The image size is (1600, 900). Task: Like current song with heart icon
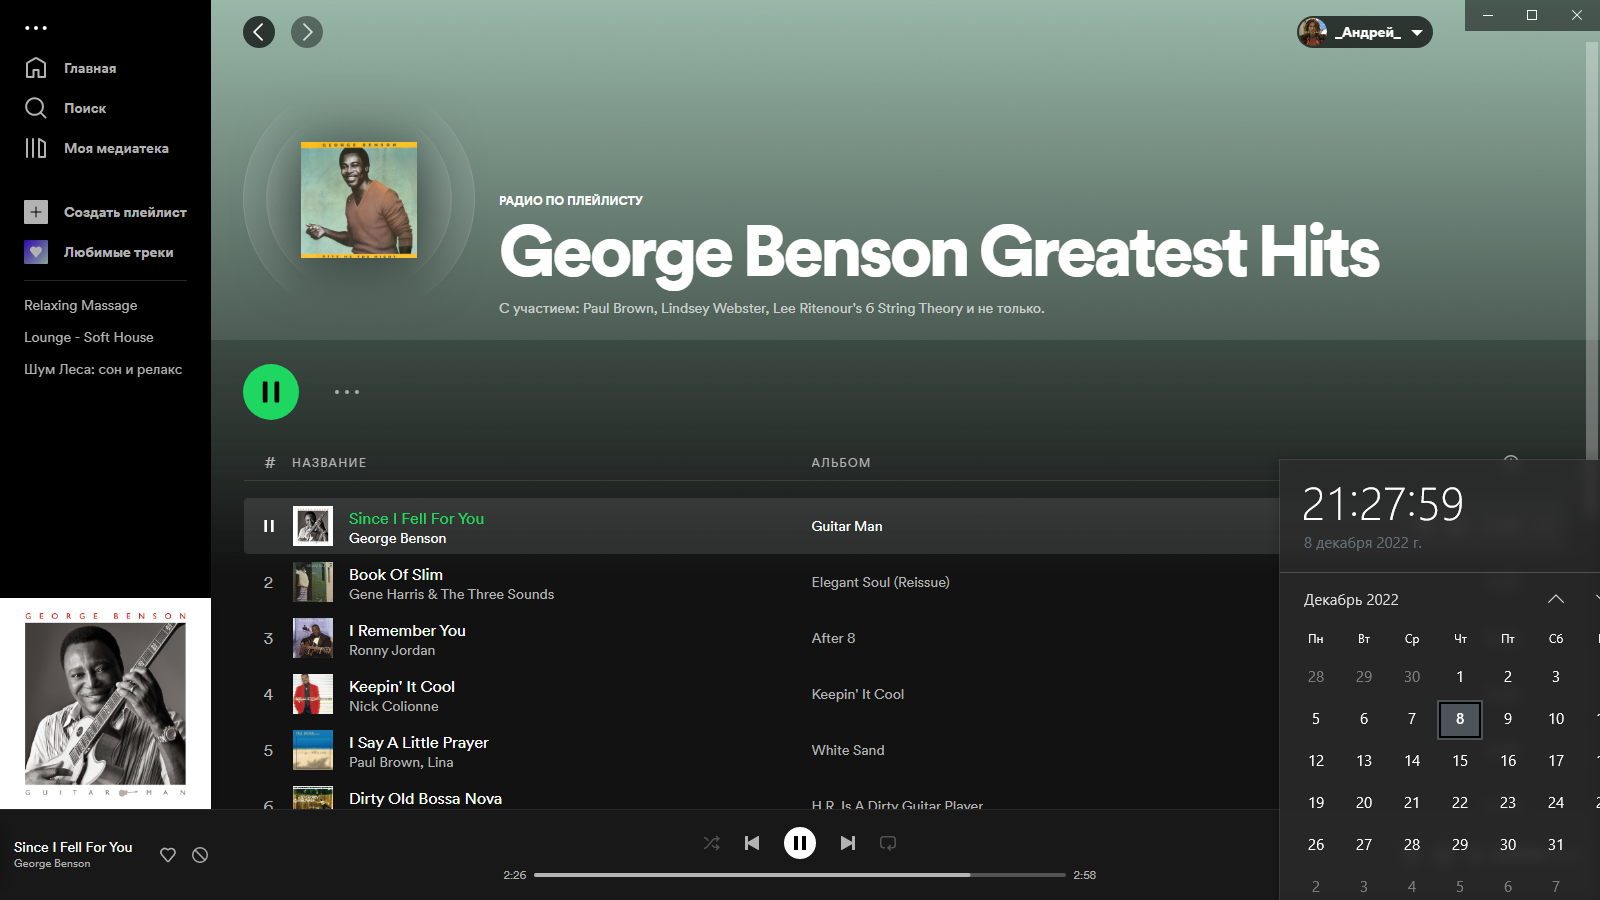[168, 855]
